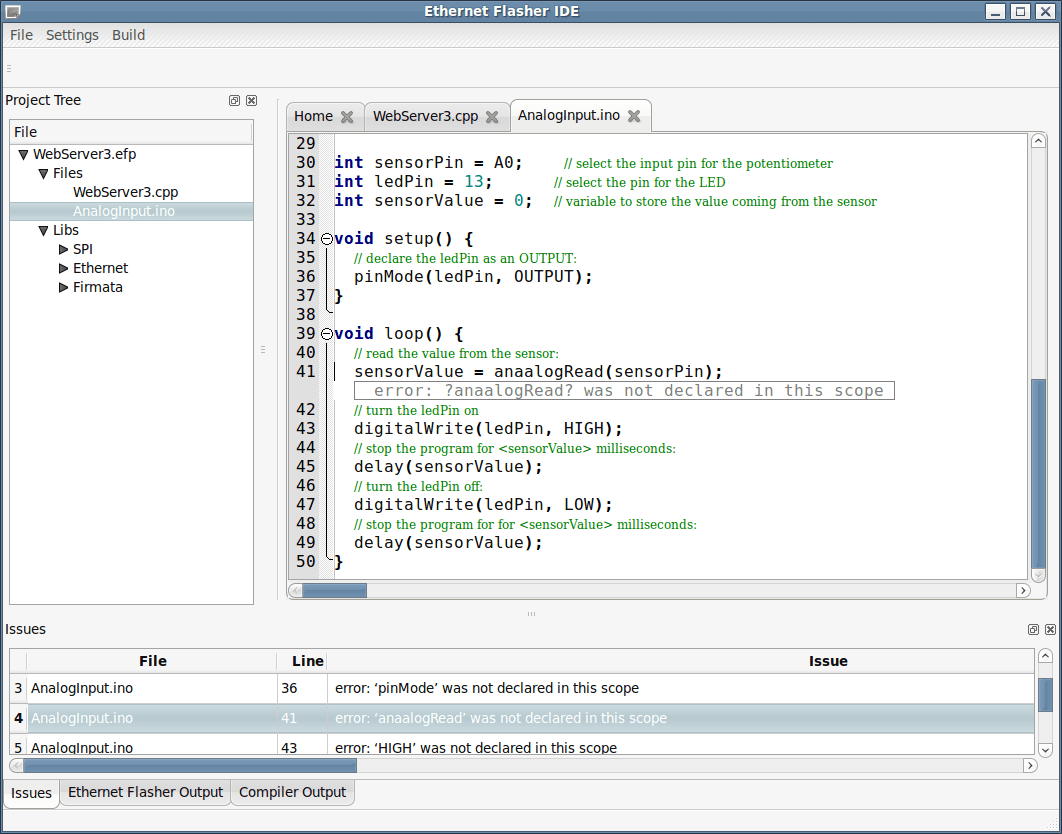Select AnalogInput.ino in the Project Tree

[x=124, y=211]
